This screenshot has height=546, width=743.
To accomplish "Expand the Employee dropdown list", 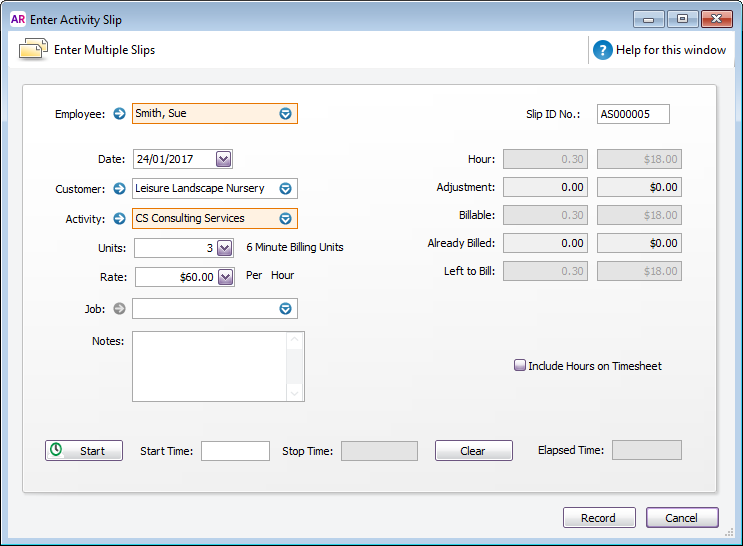I will click(x=285, y=114).
